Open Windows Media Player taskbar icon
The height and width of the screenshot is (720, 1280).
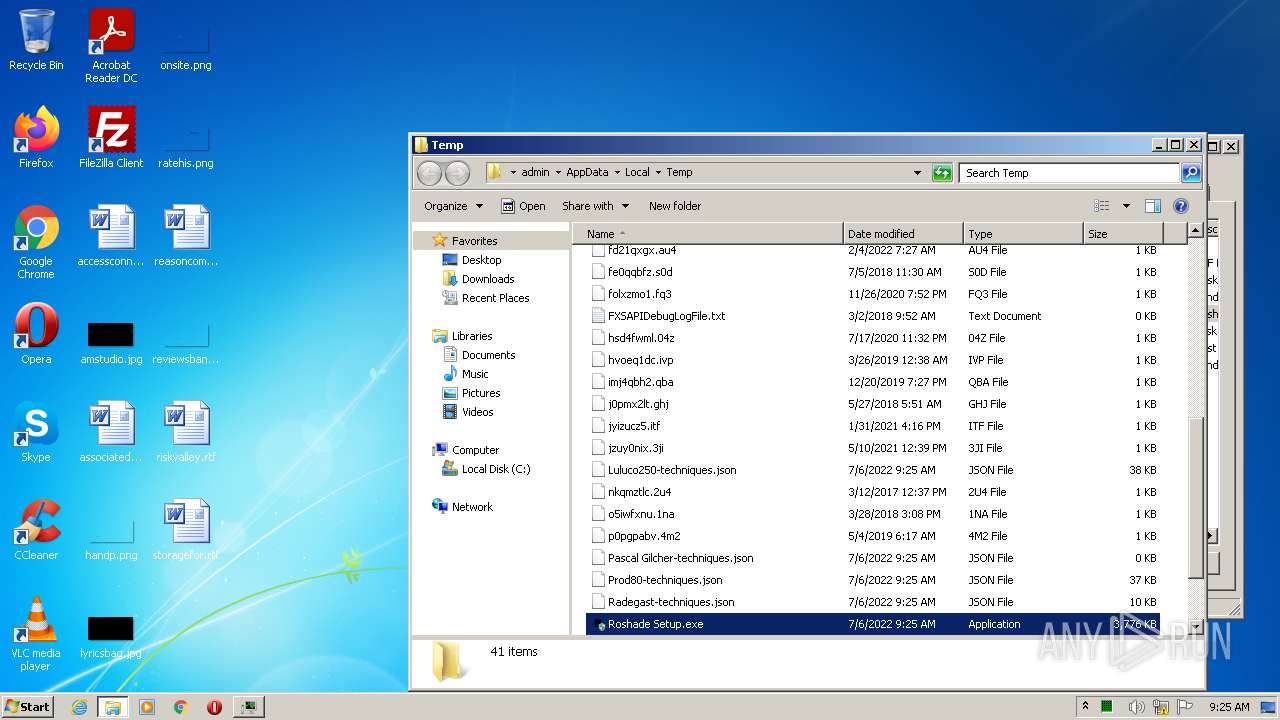click(147, 707)
